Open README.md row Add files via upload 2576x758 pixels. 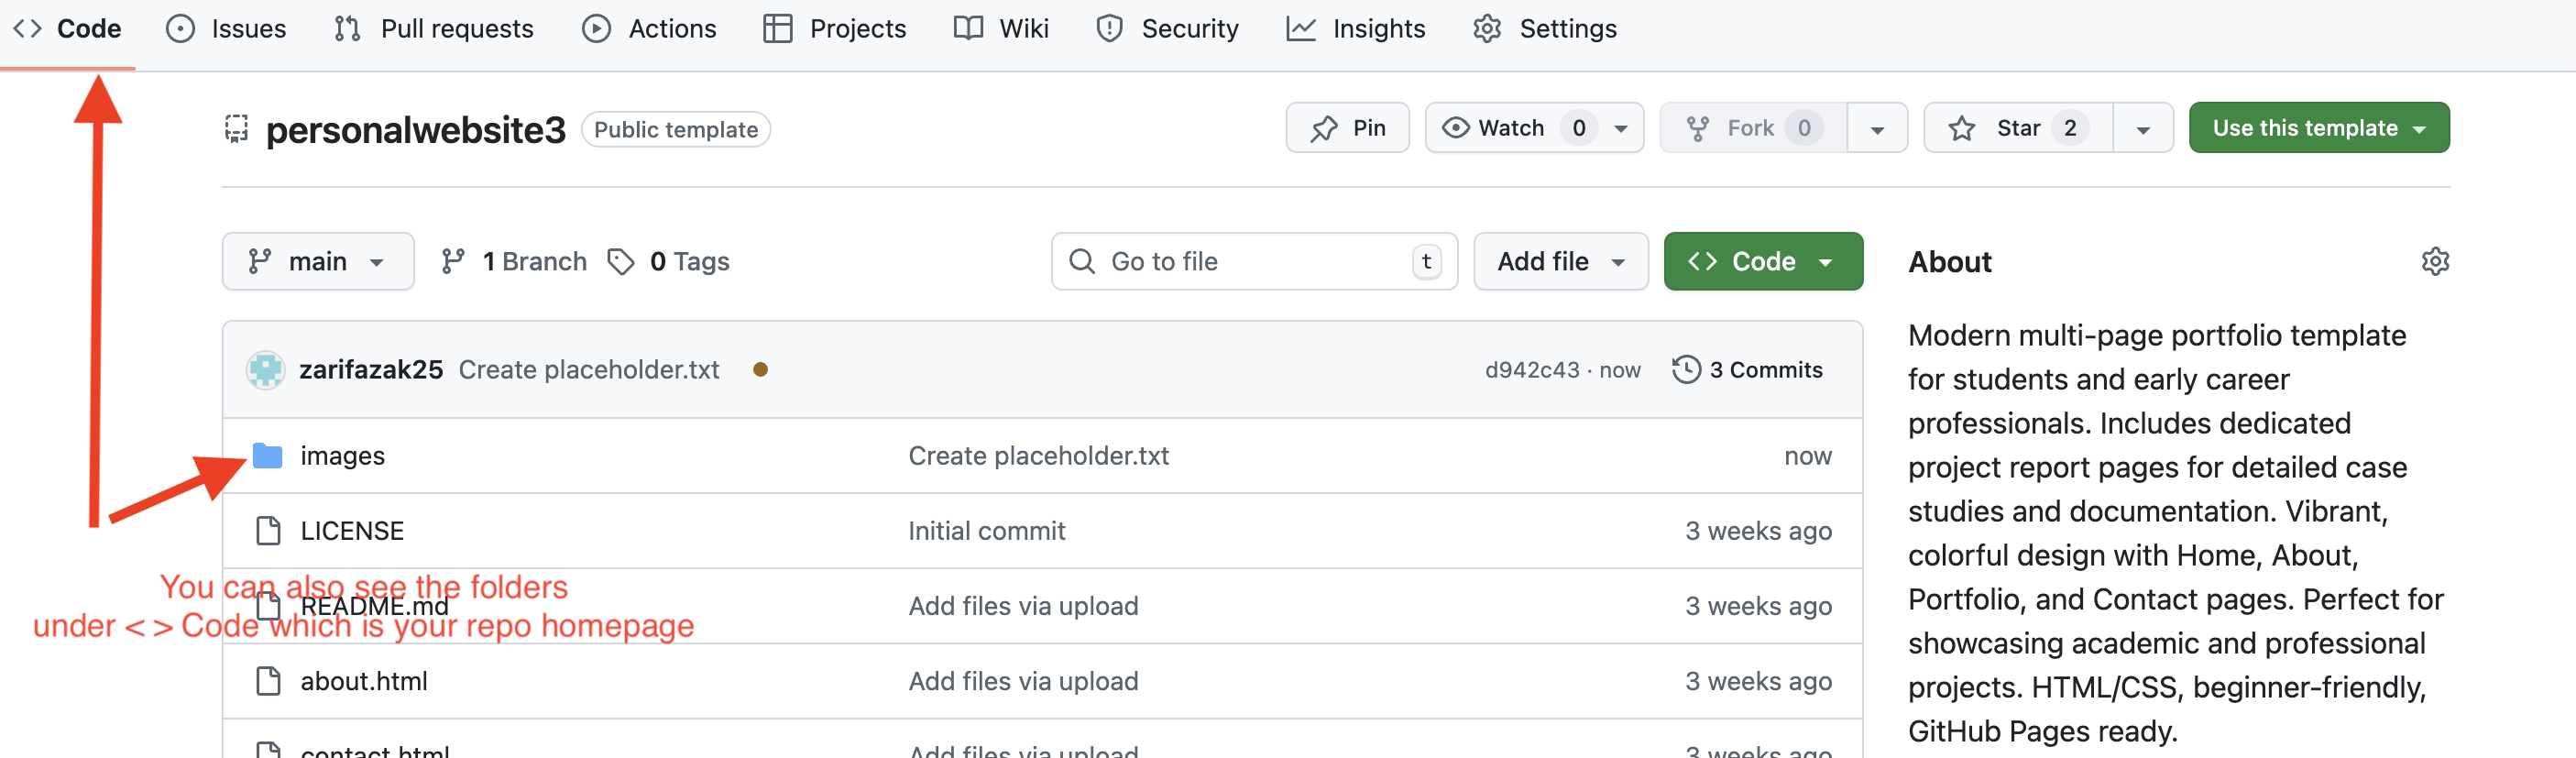1023,606
